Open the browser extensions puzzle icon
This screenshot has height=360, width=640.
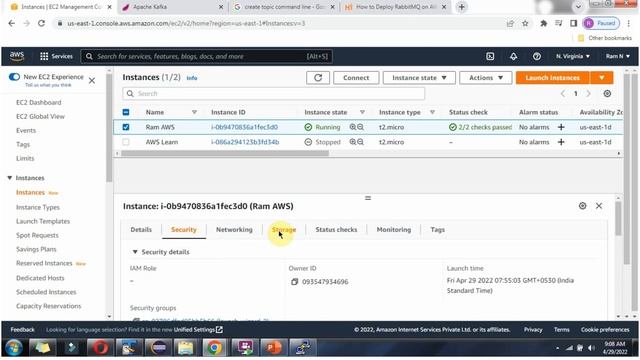click(543, 24)
